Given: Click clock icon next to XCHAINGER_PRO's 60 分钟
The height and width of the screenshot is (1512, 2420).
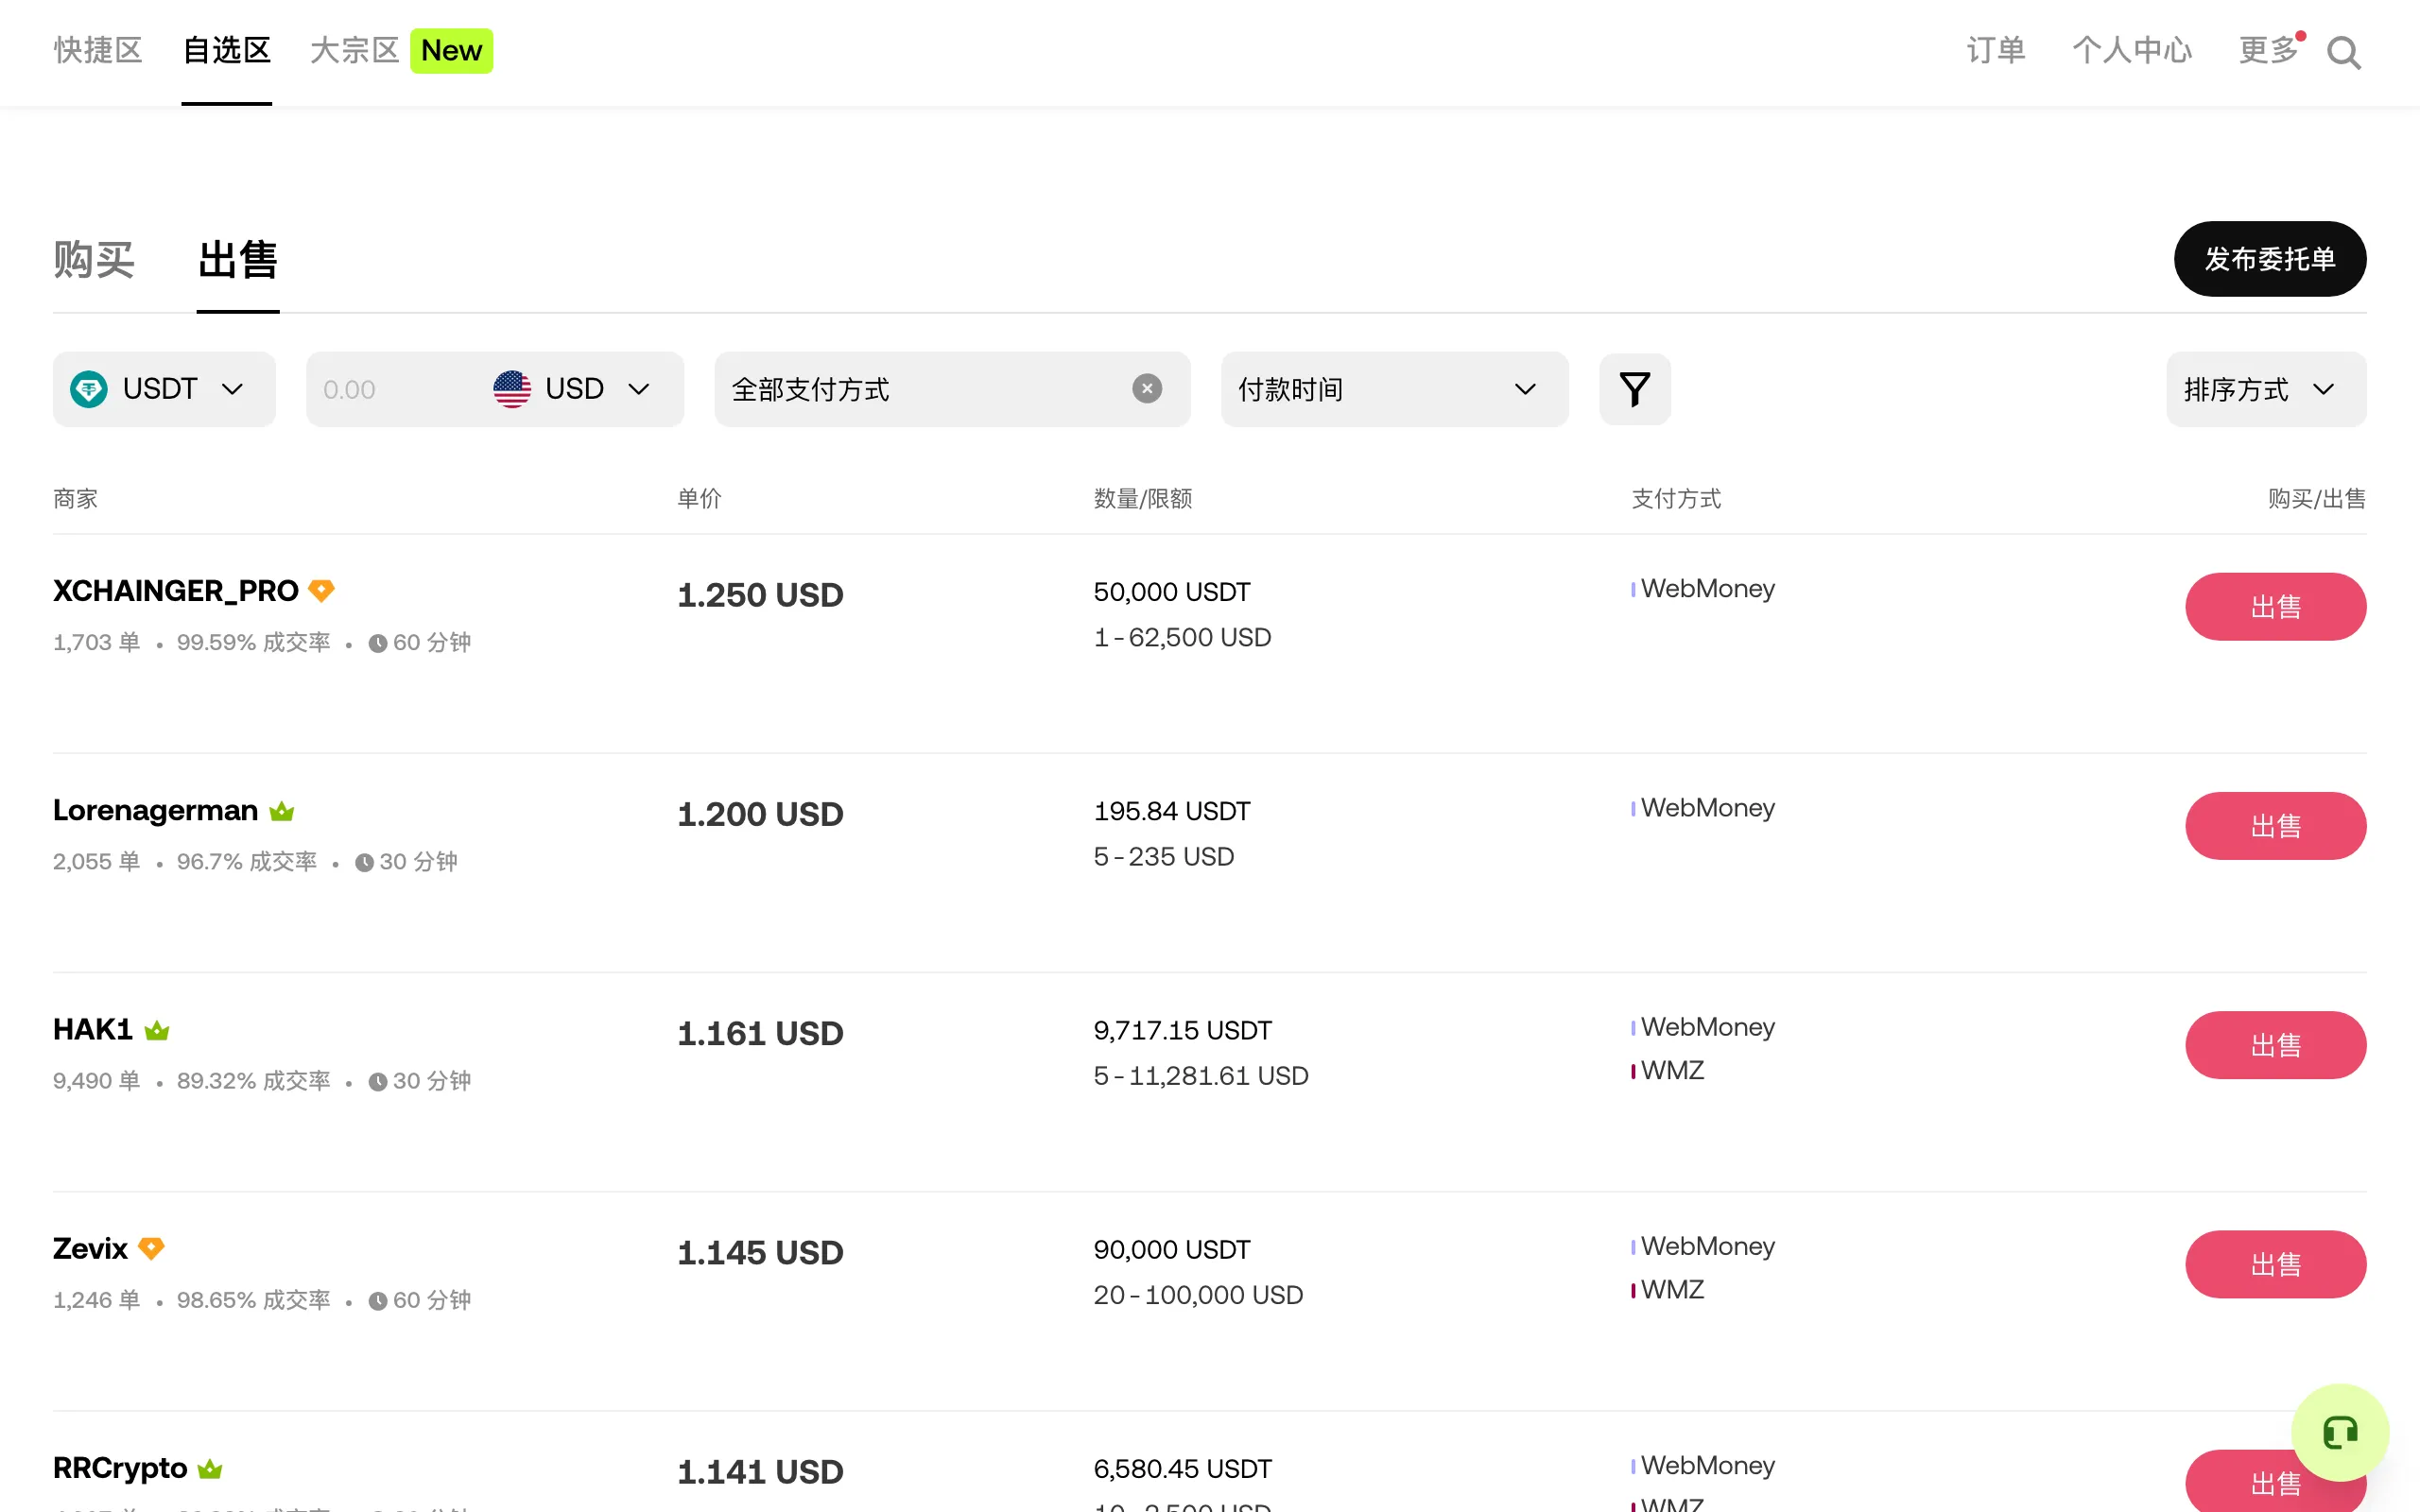Looking at the screenshot, I should 378,643.
